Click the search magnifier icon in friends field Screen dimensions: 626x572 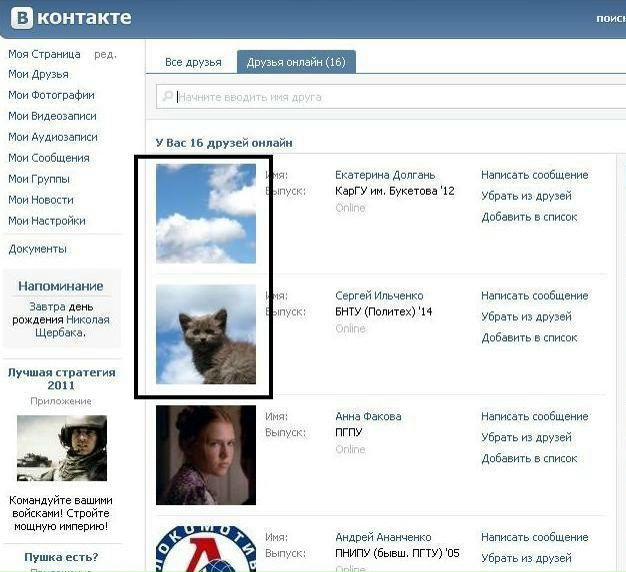167,97
